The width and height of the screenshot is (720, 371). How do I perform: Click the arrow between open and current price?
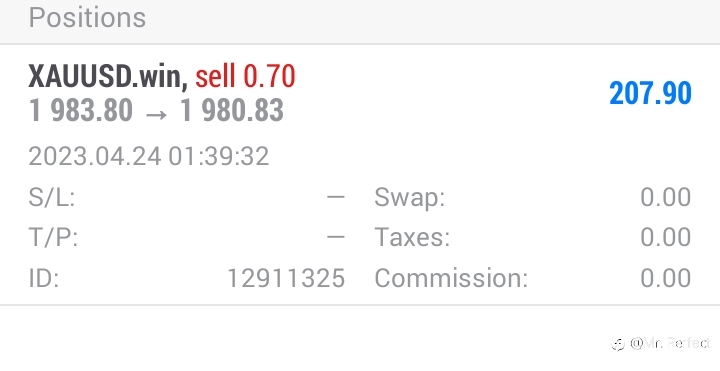pyautogui.click(x=156, y=114)
